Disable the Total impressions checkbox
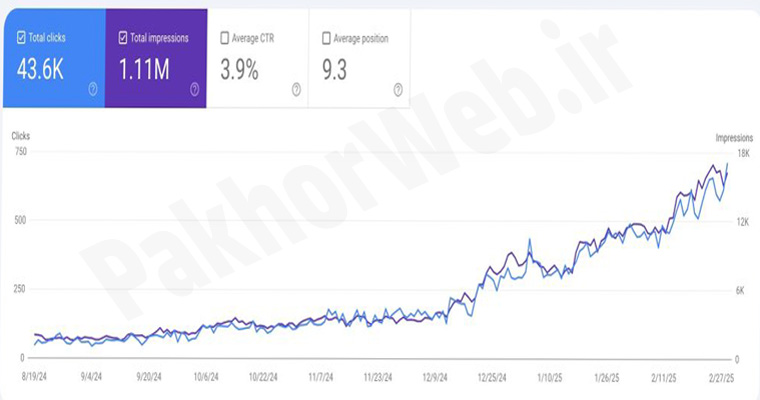This screenshot has height=400, width=760. [123, 38]
